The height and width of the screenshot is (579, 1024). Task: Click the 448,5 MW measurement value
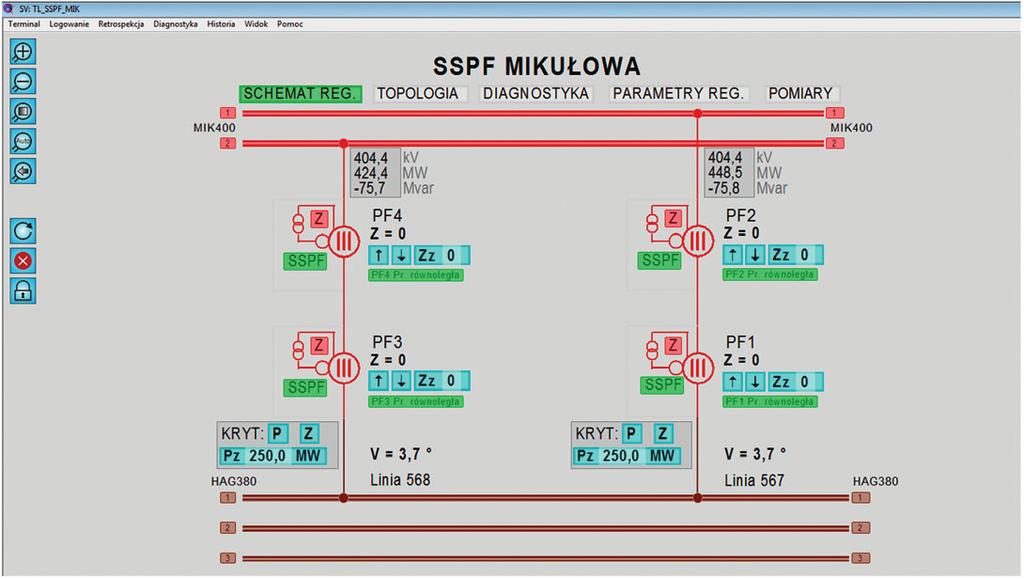(x=725, y=173)
